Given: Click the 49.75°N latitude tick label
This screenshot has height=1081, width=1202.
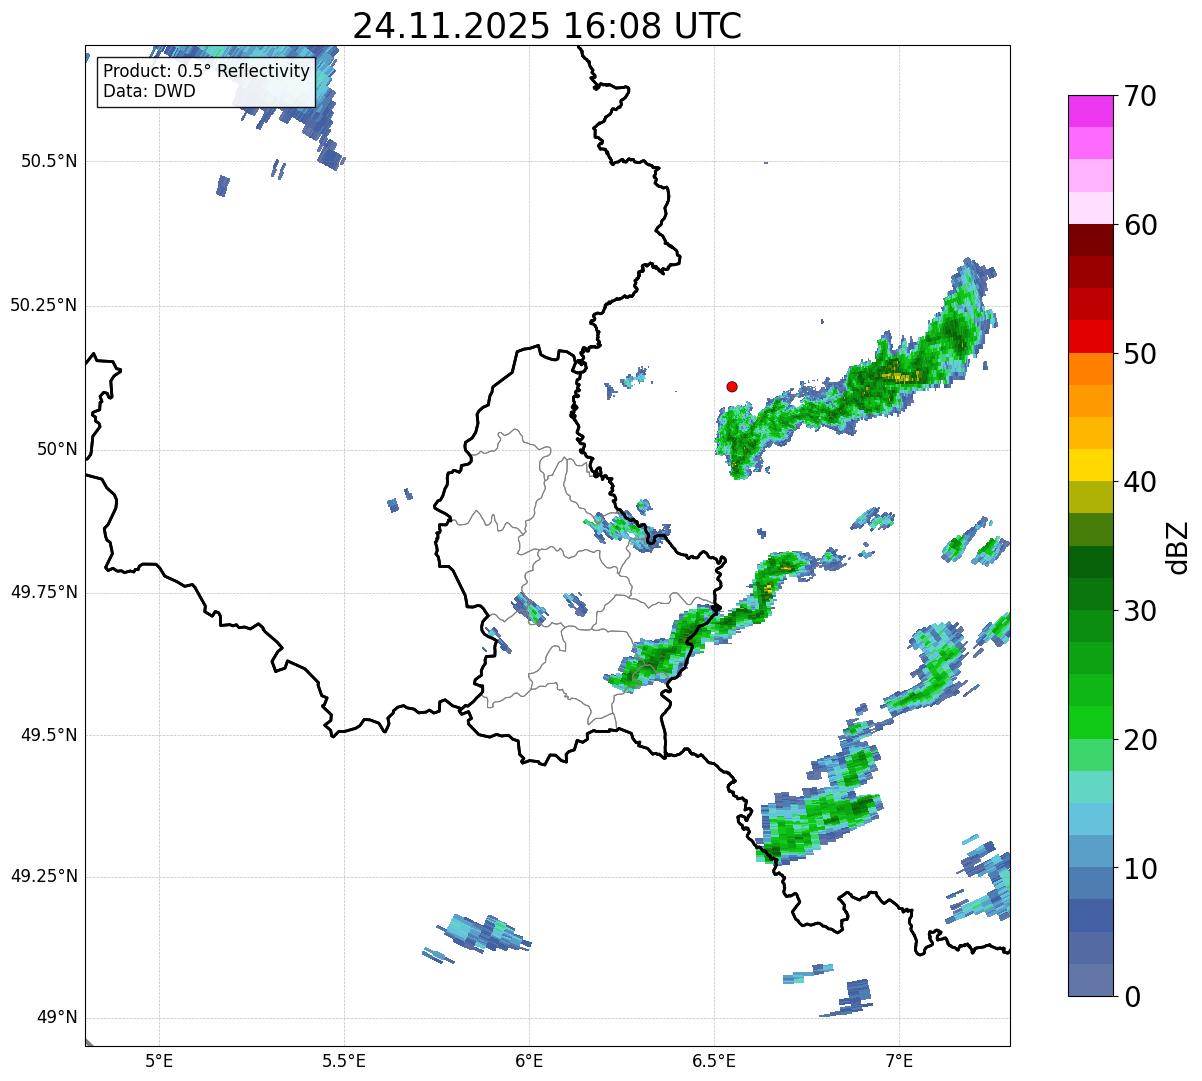Looking at the screenshot, I should click(43, 592).
